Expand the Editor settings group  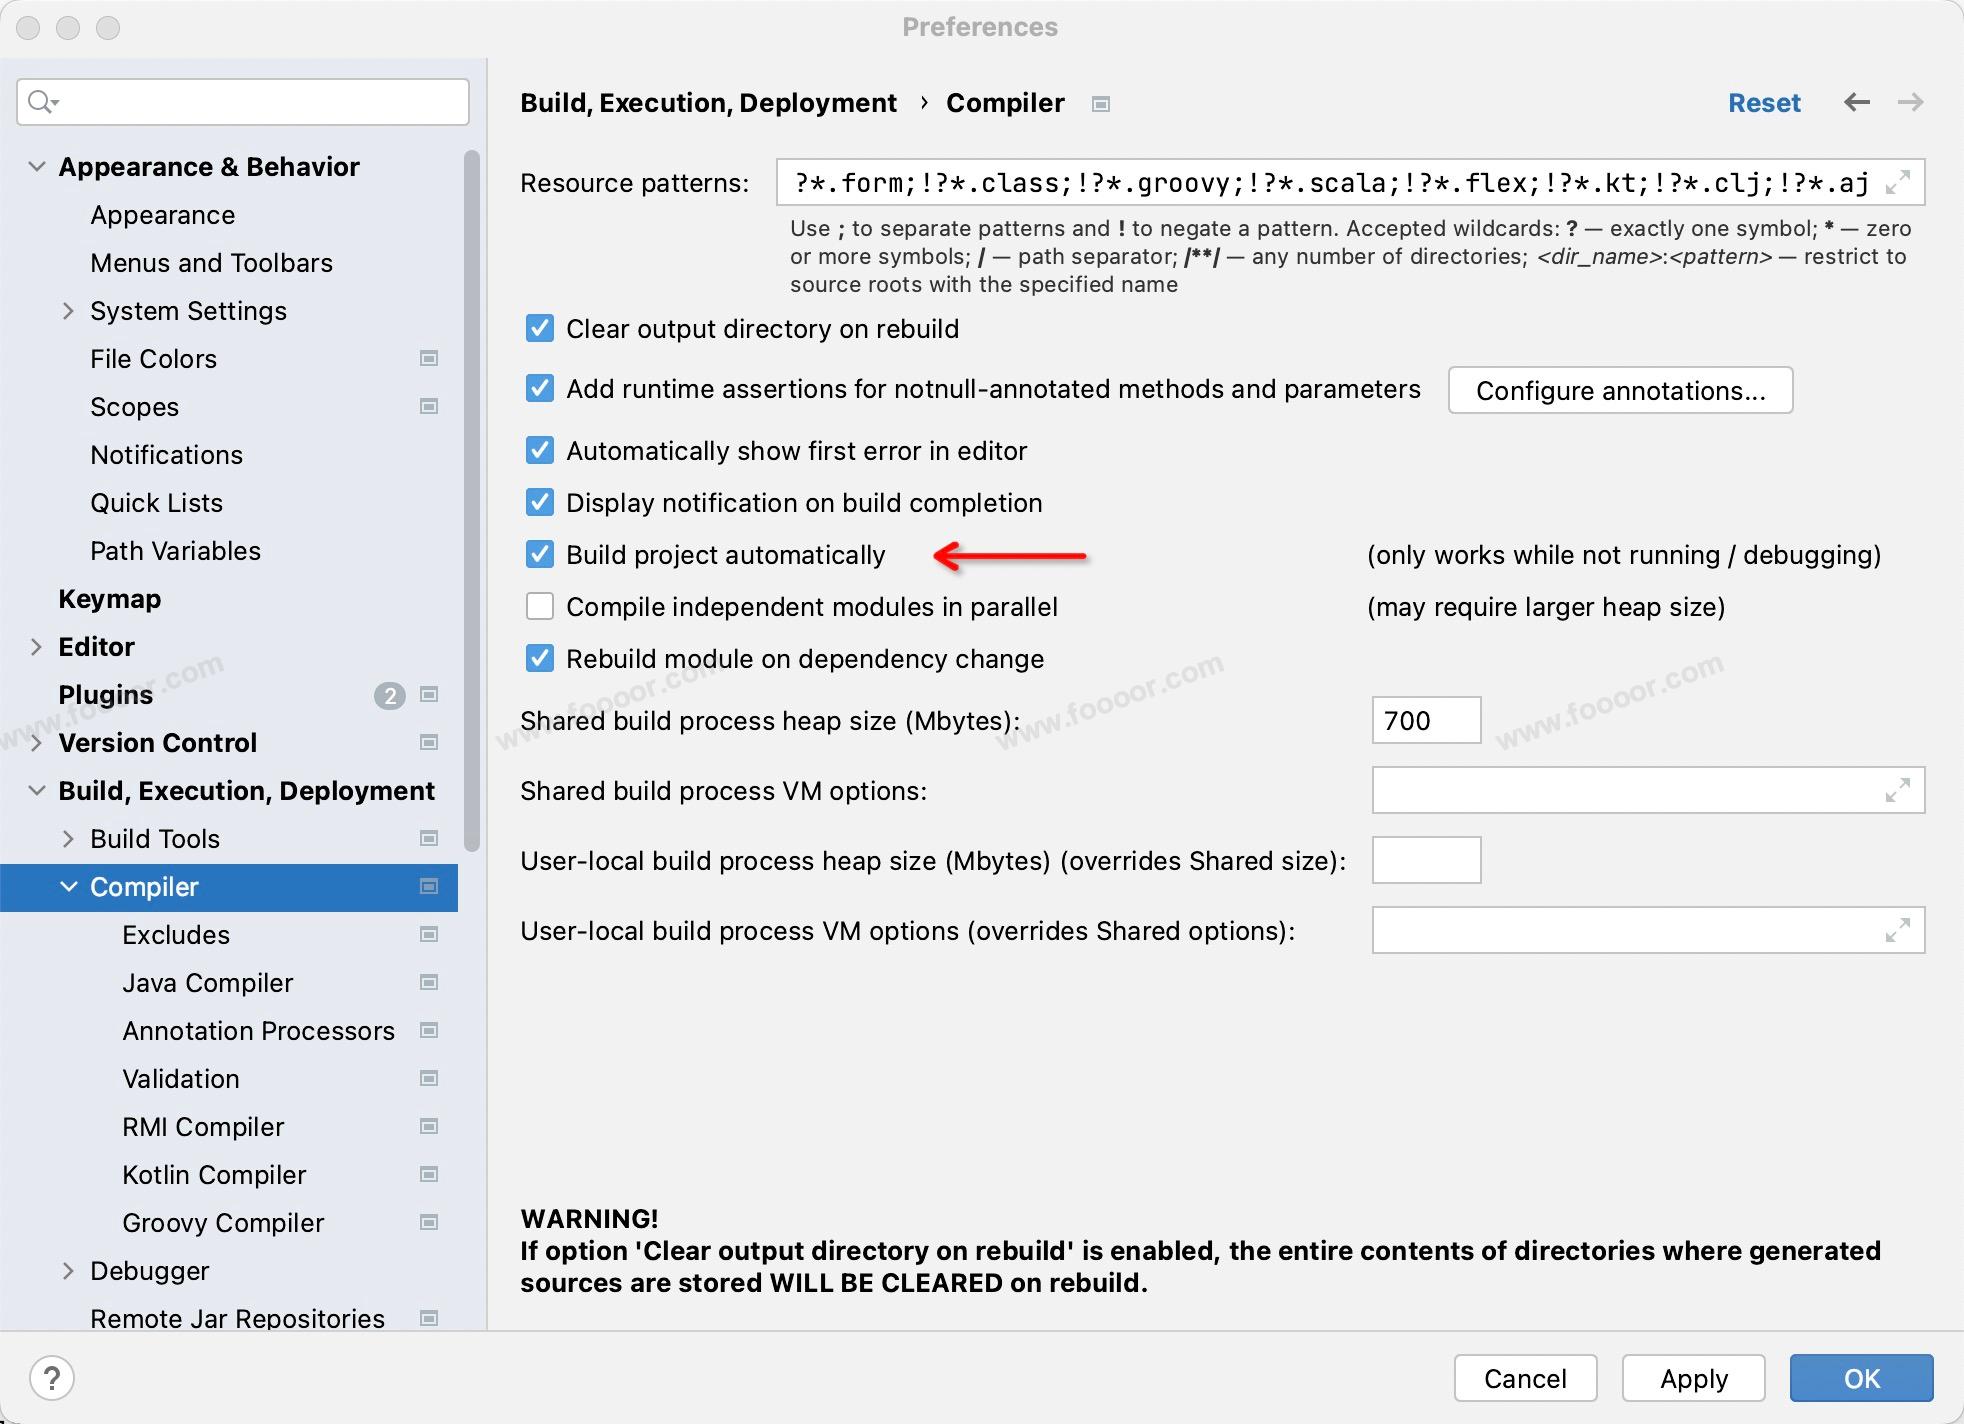coord(37,647)
